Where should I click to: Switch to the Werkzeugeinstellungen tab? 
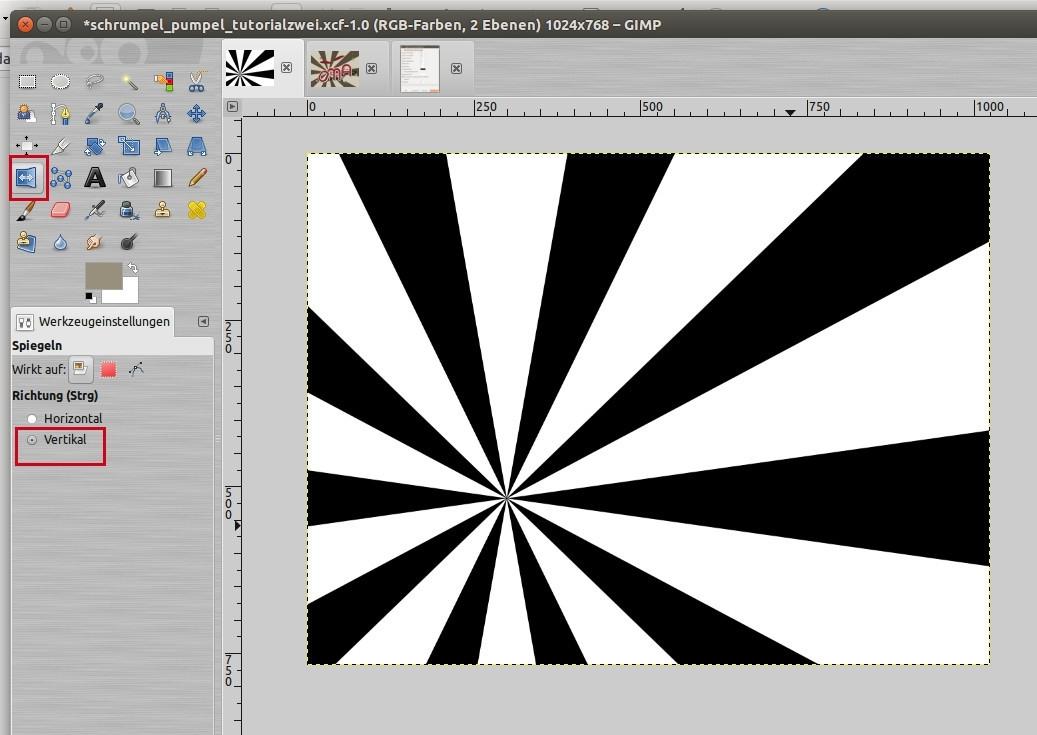coord(93,322)
